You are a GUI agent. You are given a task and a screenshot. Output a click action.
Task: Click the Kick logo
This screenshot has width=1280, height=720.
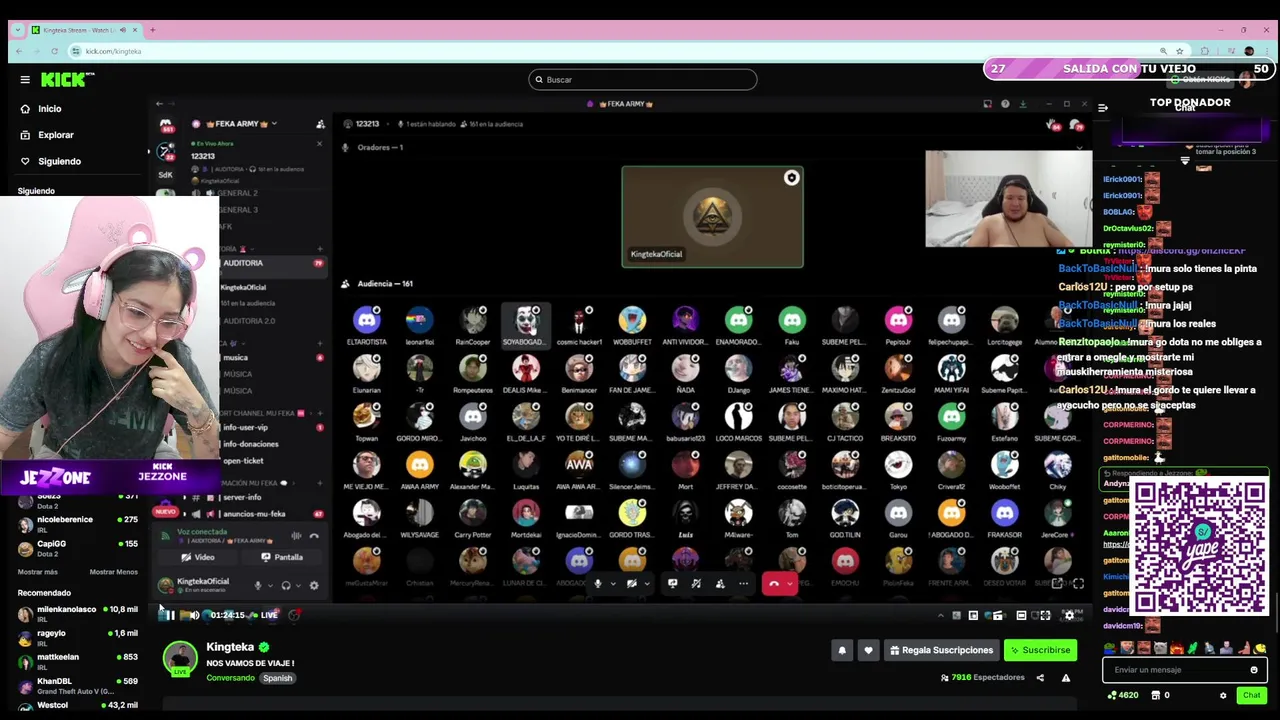(x=68, y=80)
